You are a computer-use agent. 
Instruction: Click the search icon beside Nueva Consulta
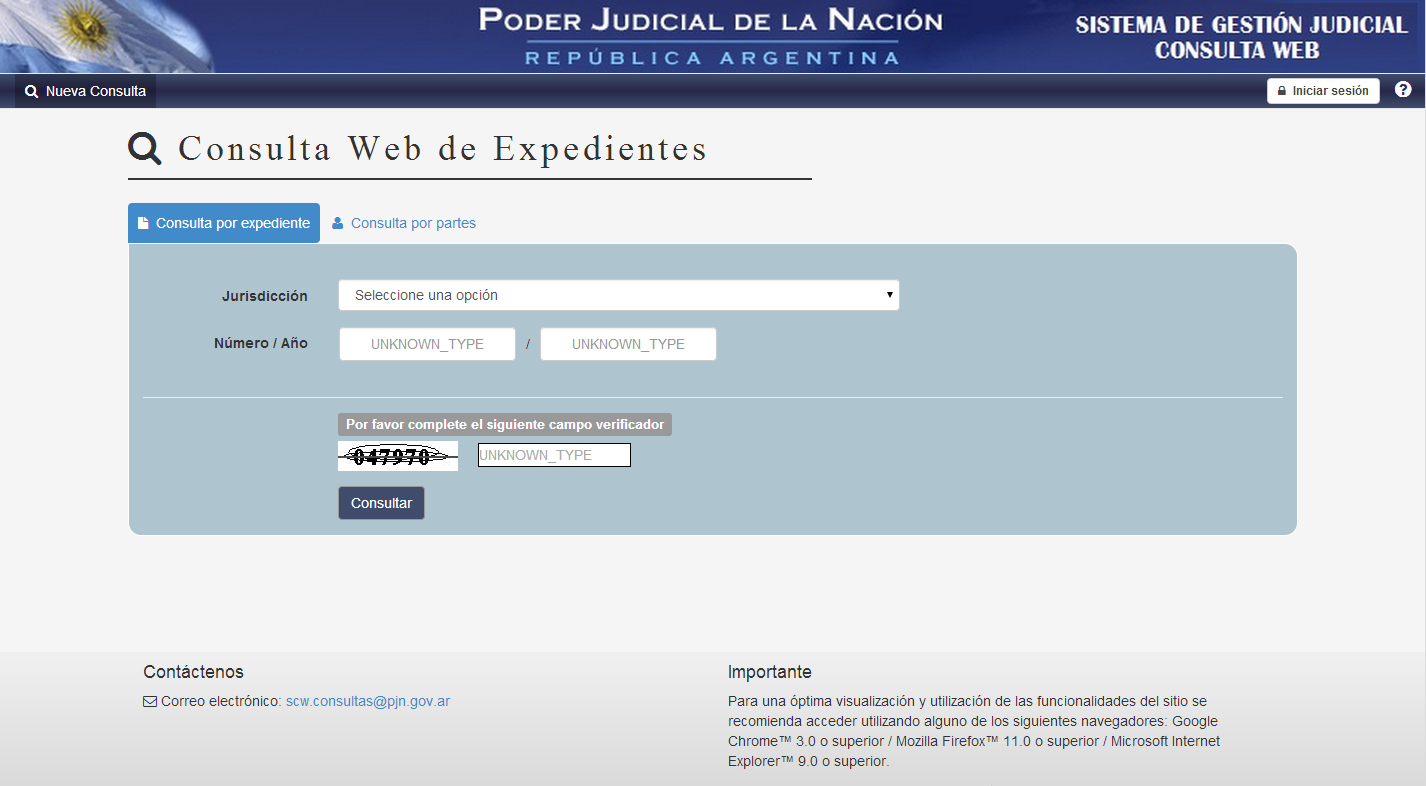[32, 92]
